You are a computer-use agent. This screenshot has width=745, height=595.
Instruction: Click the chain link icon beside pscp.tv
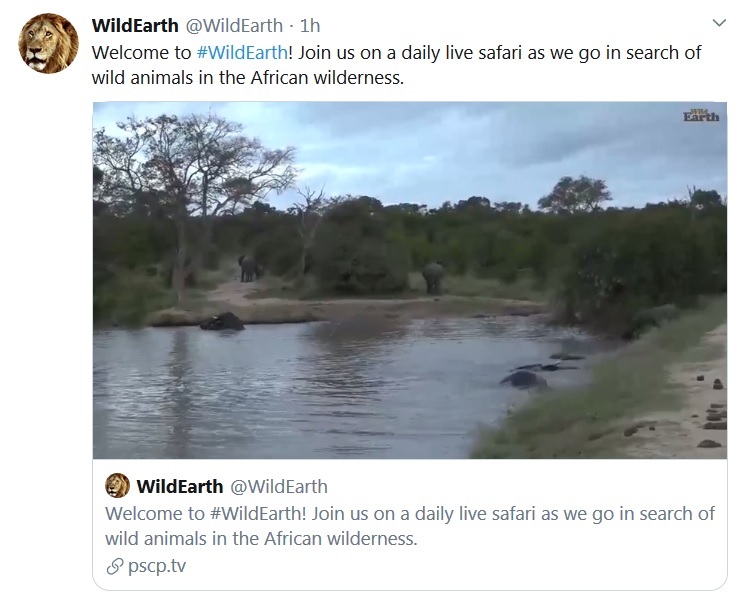(114, 566)
